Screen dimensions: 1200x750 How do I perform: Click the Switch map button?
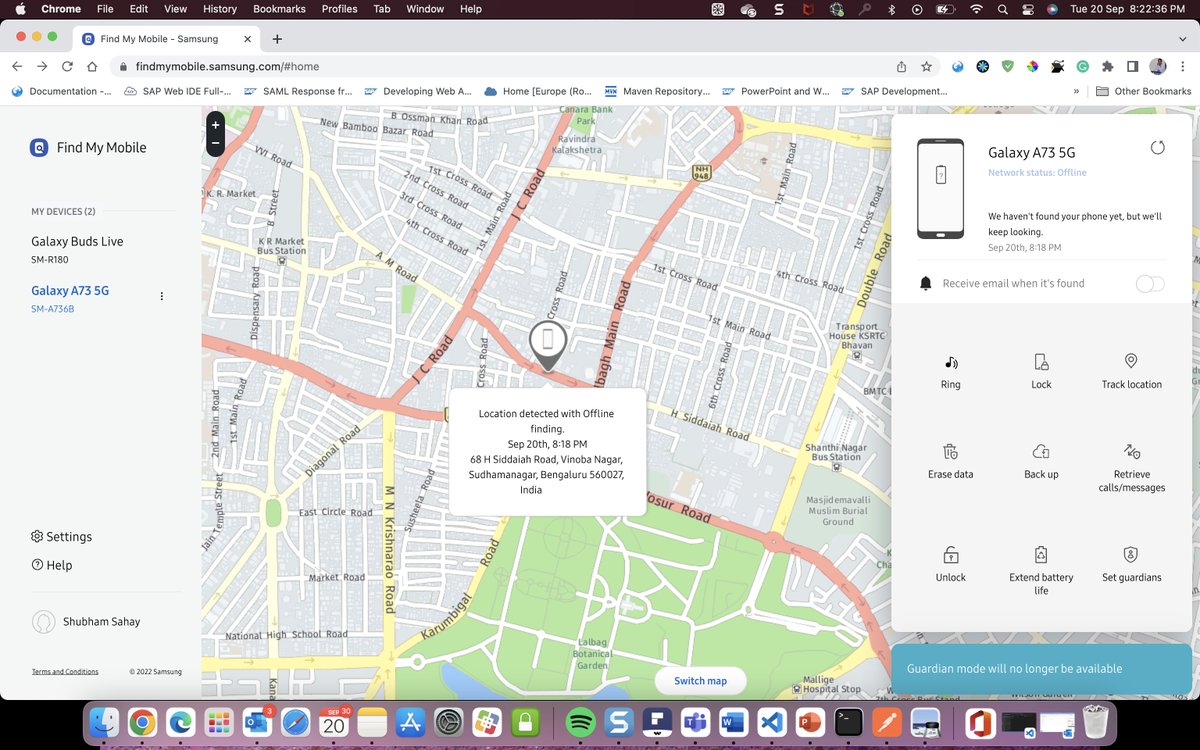click(700, 681)
